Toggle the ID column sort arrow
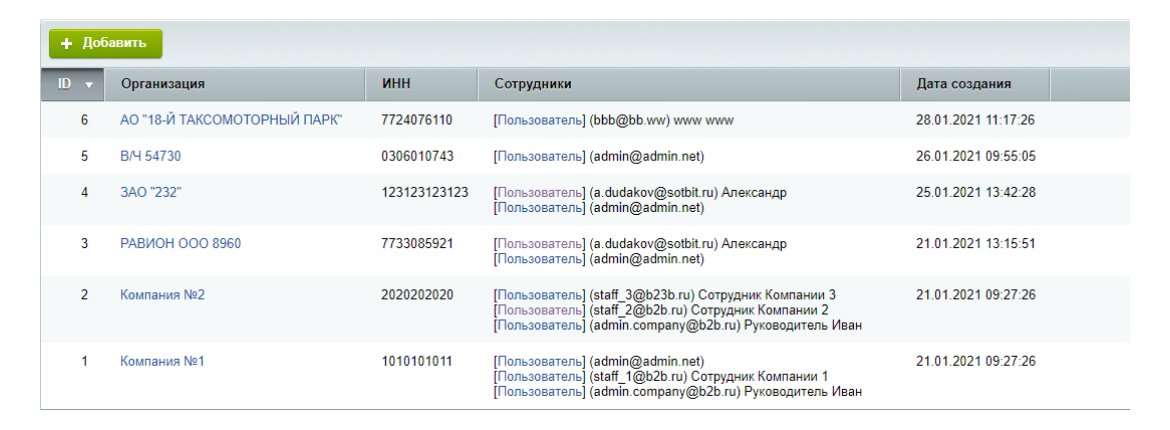This screenshot has width=1170, height=430. [89, 85]
